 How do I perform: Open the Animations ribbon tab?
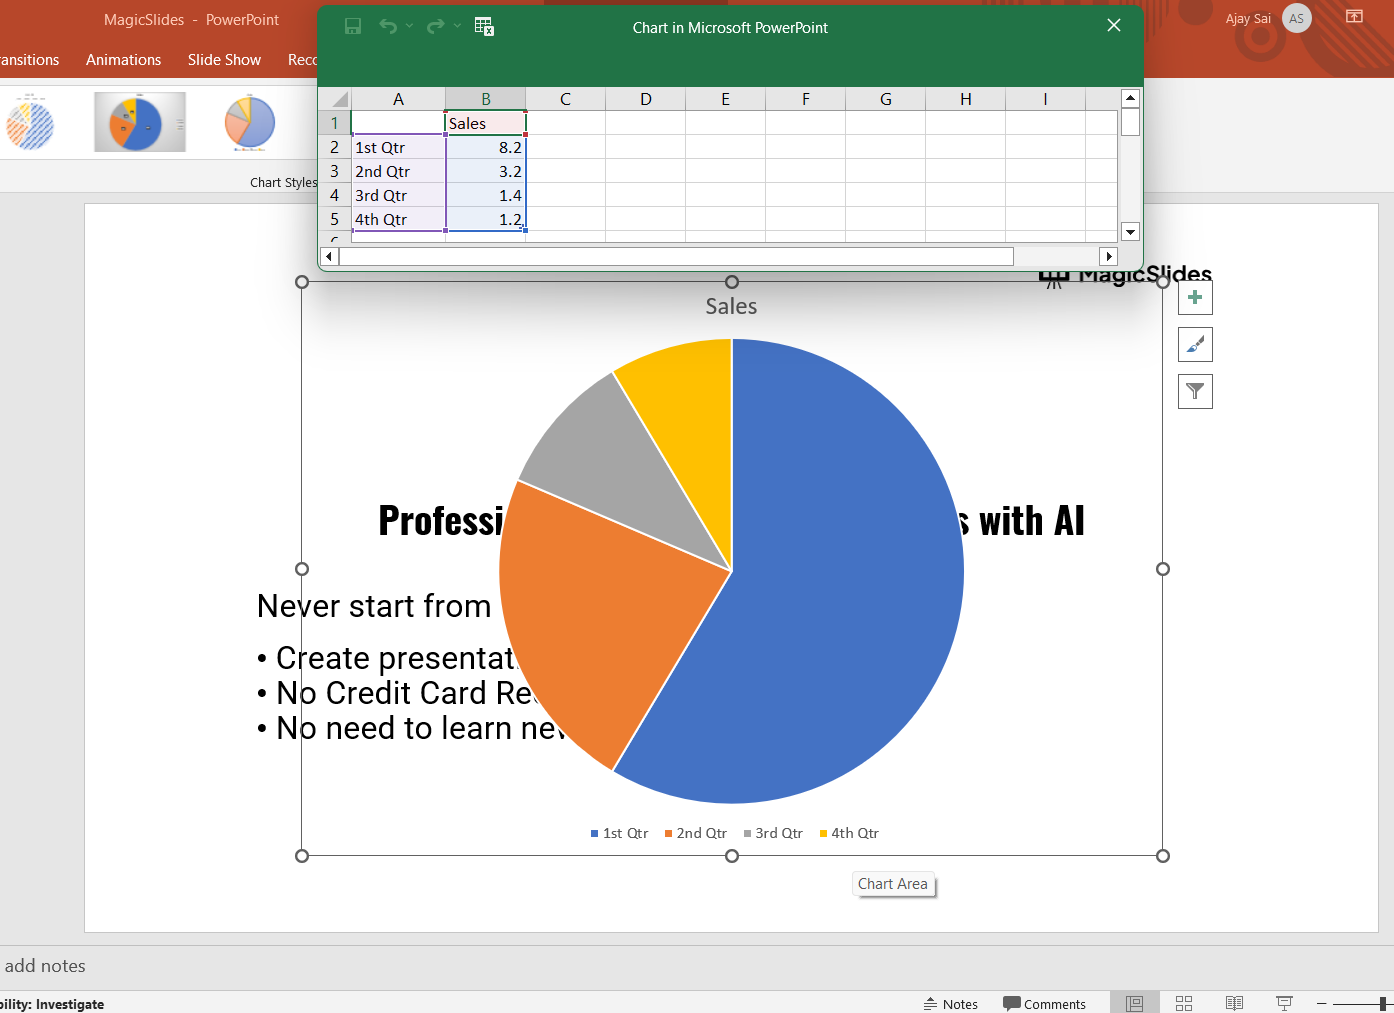click(x=124, y=60)
